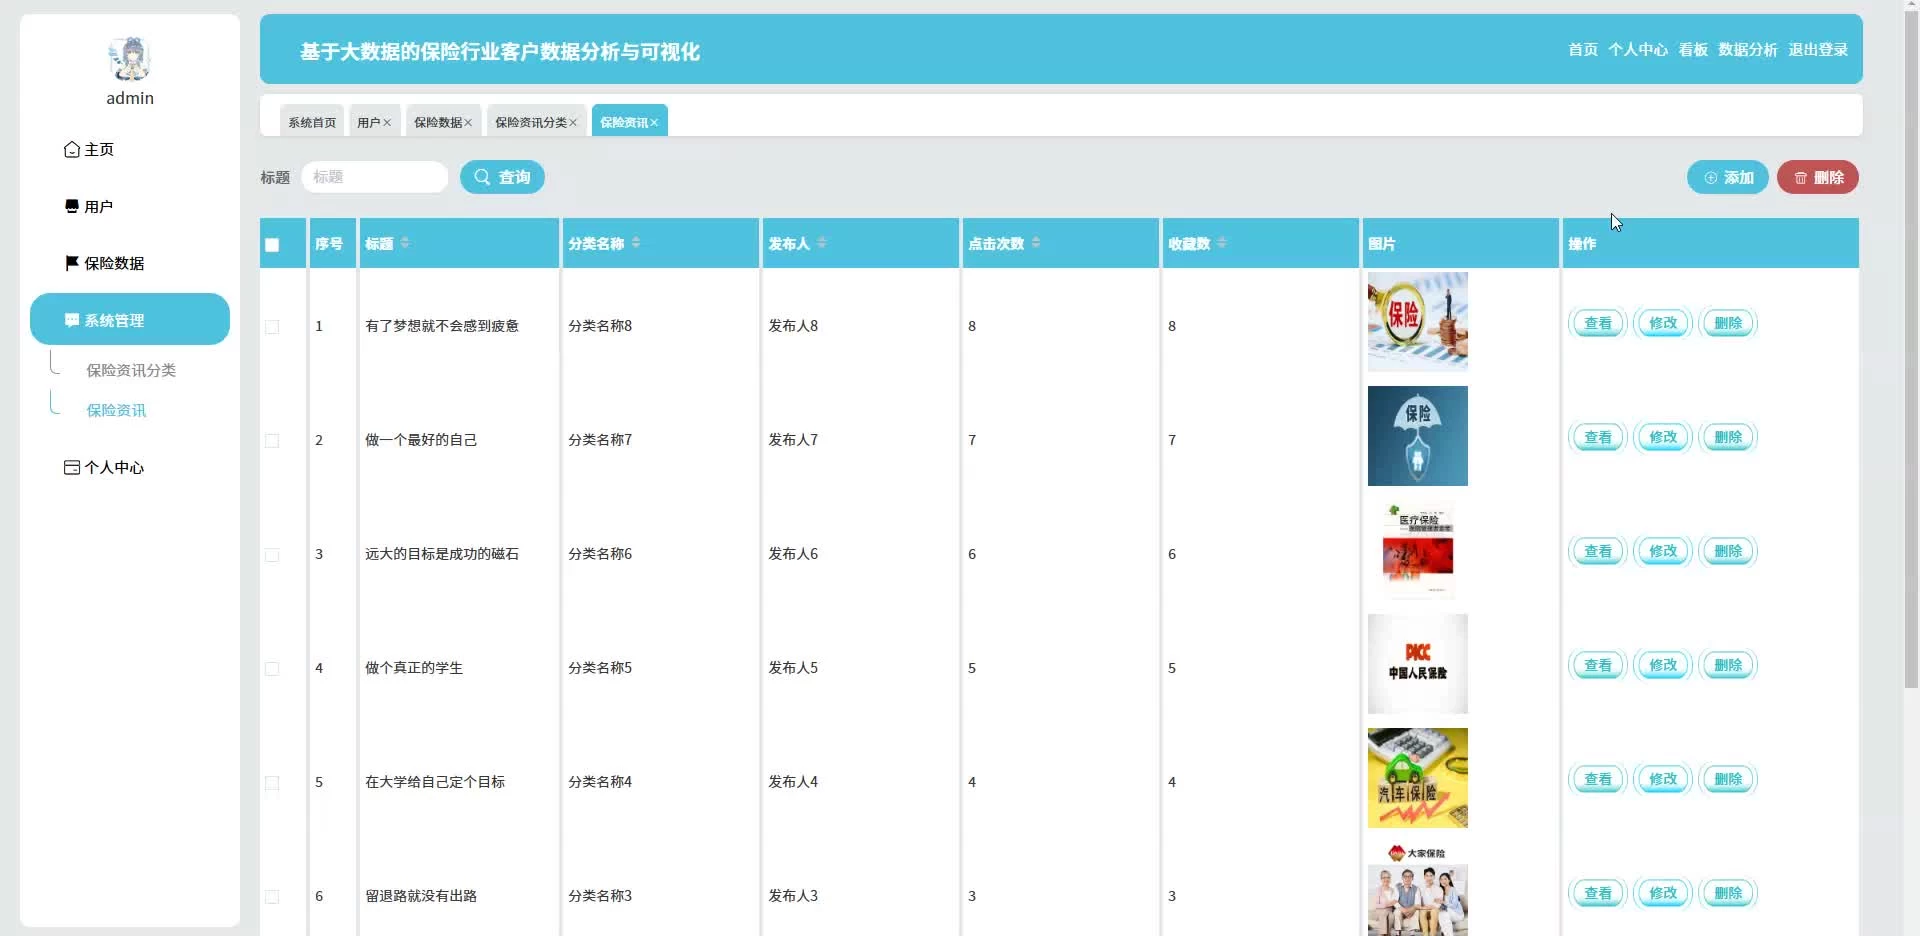Viewport: 1920px width, 936px height.
Task: Click the 添加 add button
Action: tap(1728, 177)
